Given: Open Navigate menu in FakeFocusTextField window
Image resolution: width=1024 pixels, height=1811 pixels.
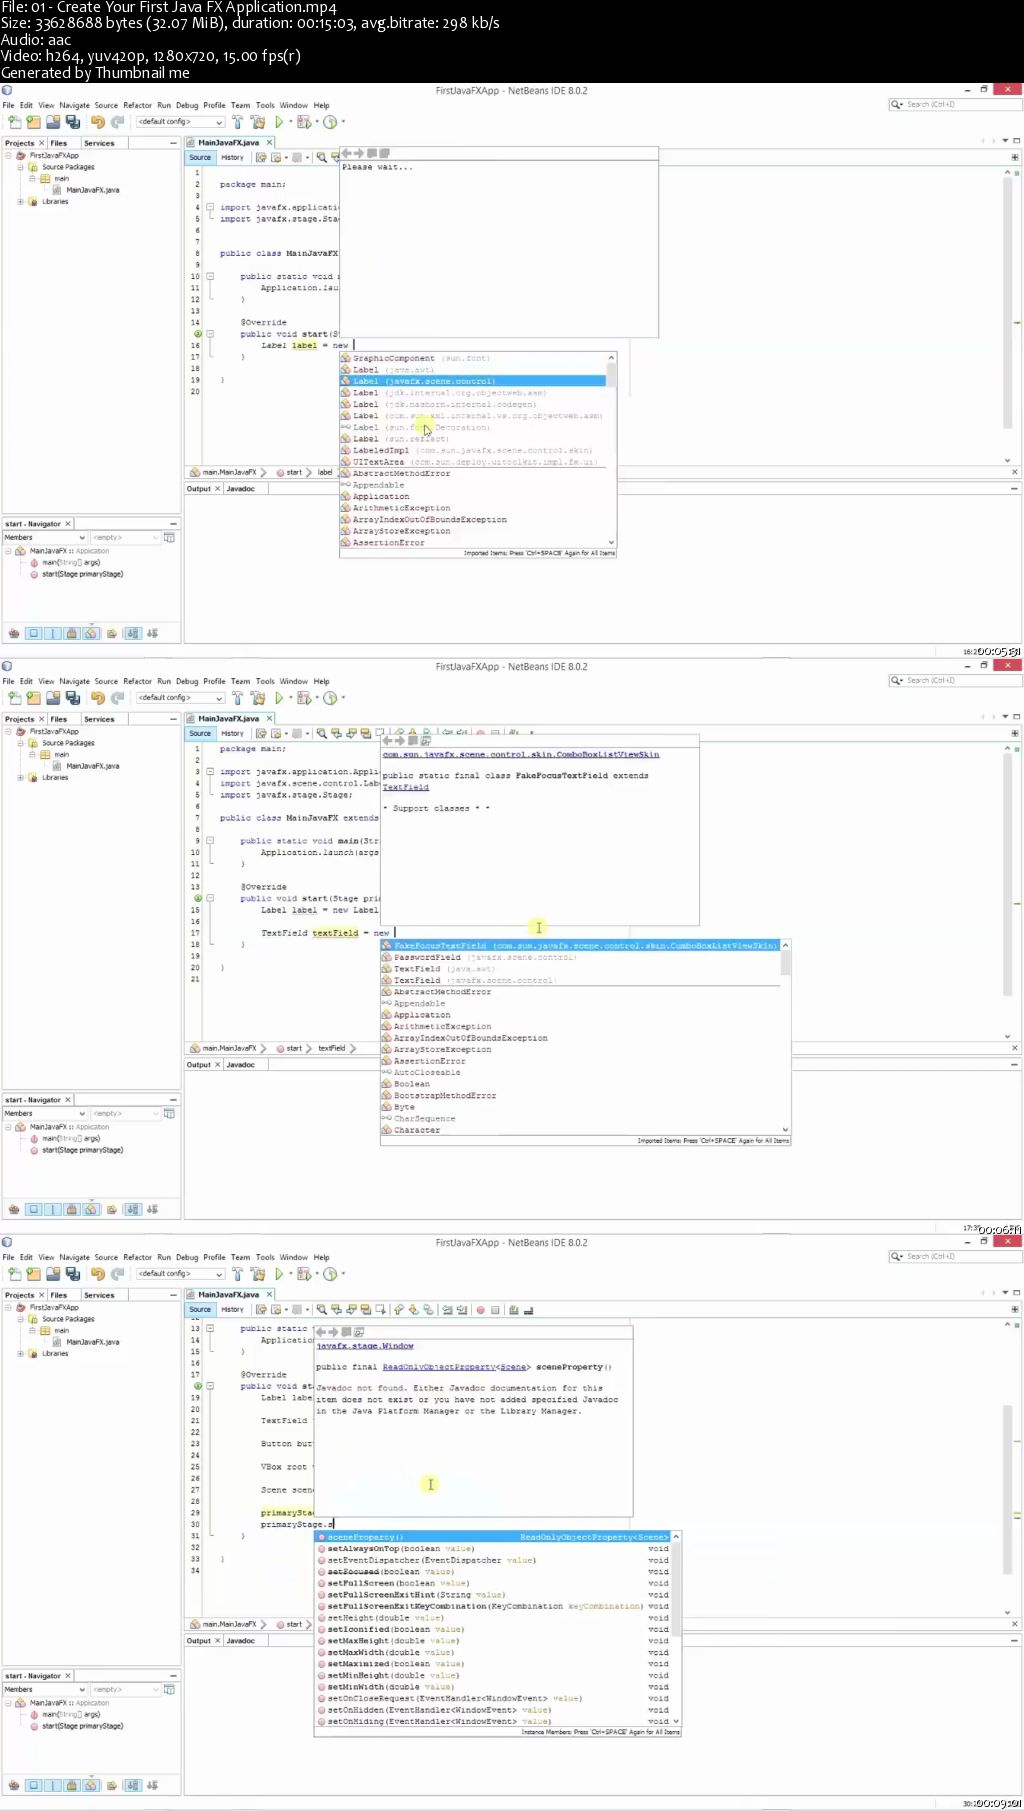Looking at the screenshot, I should coord(74,681).
